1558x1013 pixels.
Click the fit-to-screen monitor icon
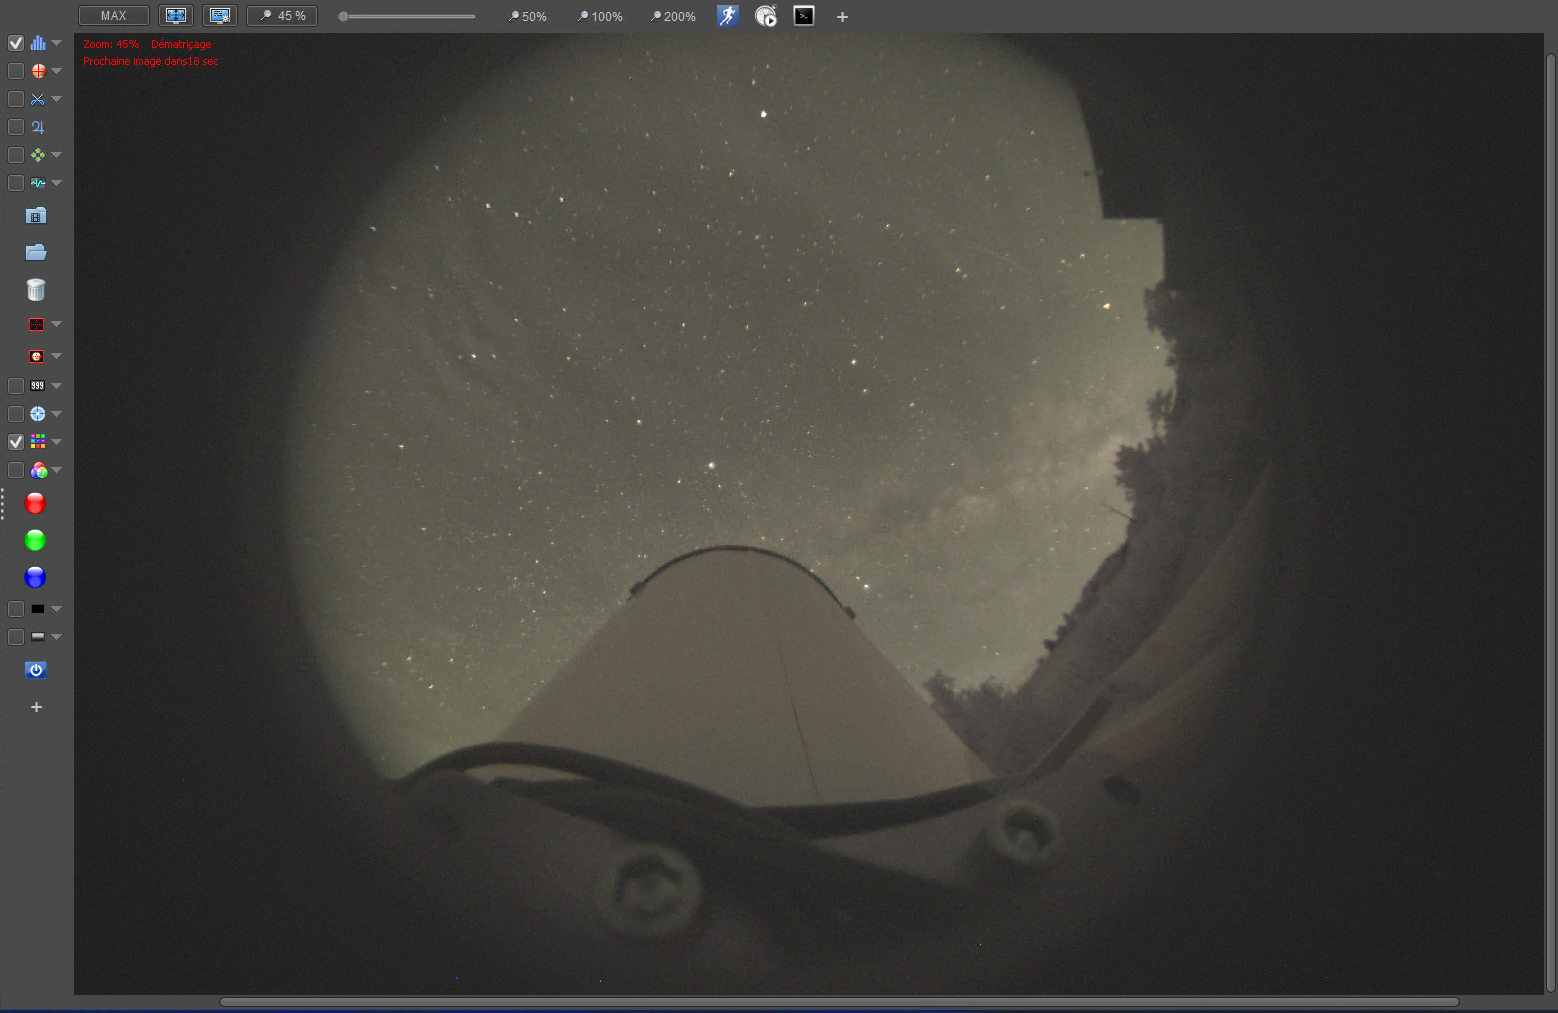pyautogui.click(x=176, y=16)
